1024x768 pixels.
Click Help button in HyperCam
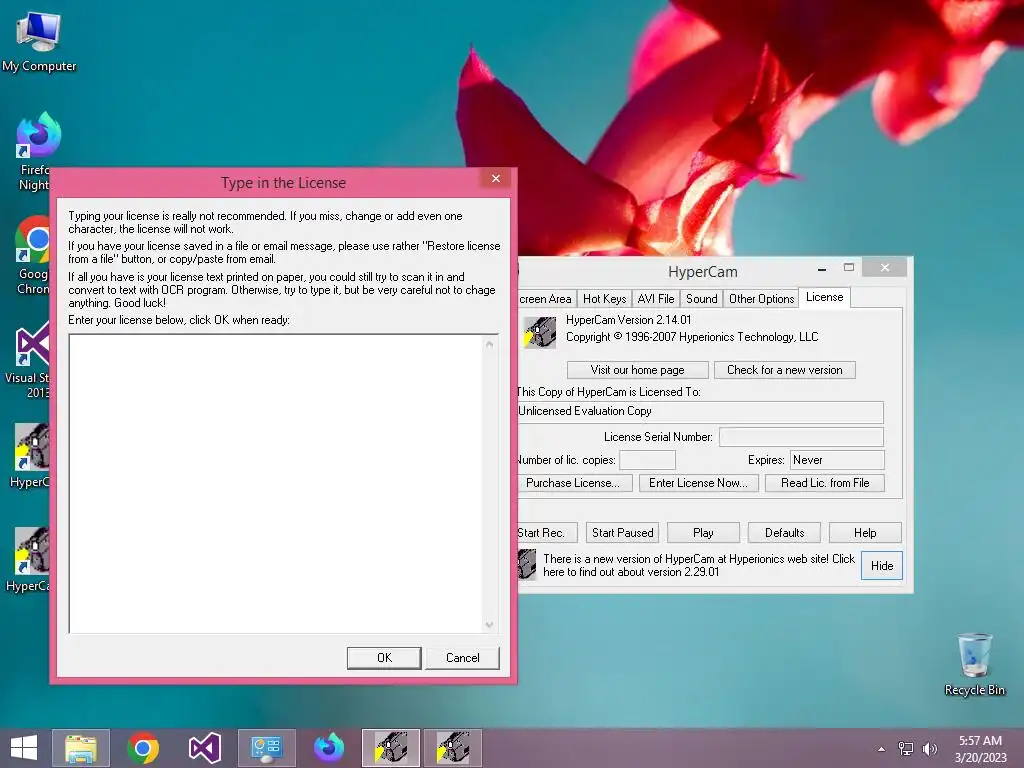coord(865,532)
